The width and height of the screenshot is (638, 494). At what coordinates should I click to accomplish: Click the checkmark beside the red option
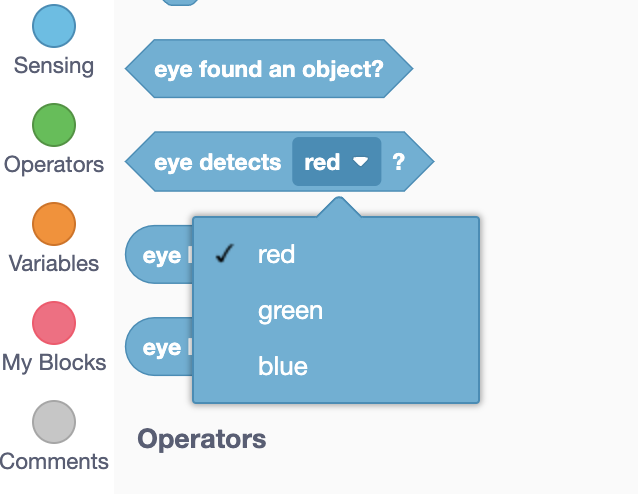[x=225, y=254]
